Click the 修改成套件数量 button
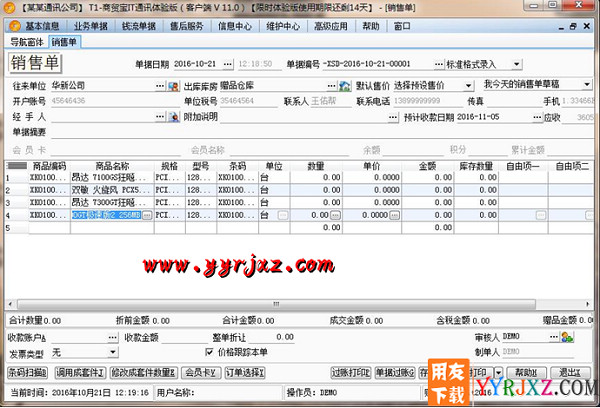The width and height of the screenshot is (600, 408). click(x=144, y=372)
